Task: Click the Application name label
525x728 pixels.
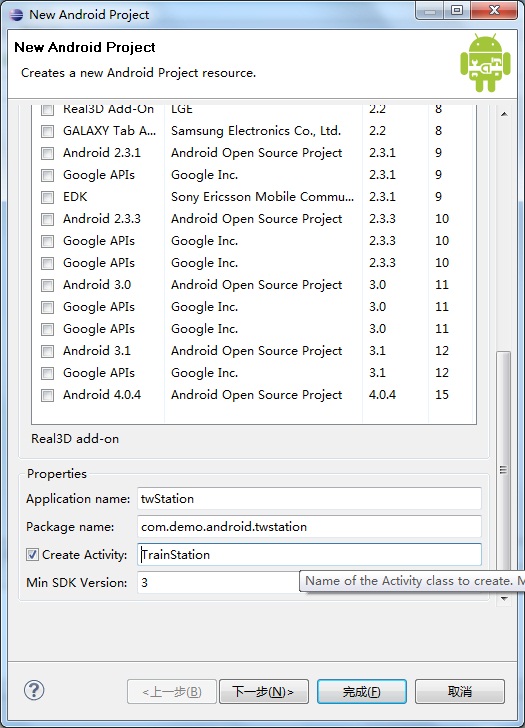Action: (78, 499)
